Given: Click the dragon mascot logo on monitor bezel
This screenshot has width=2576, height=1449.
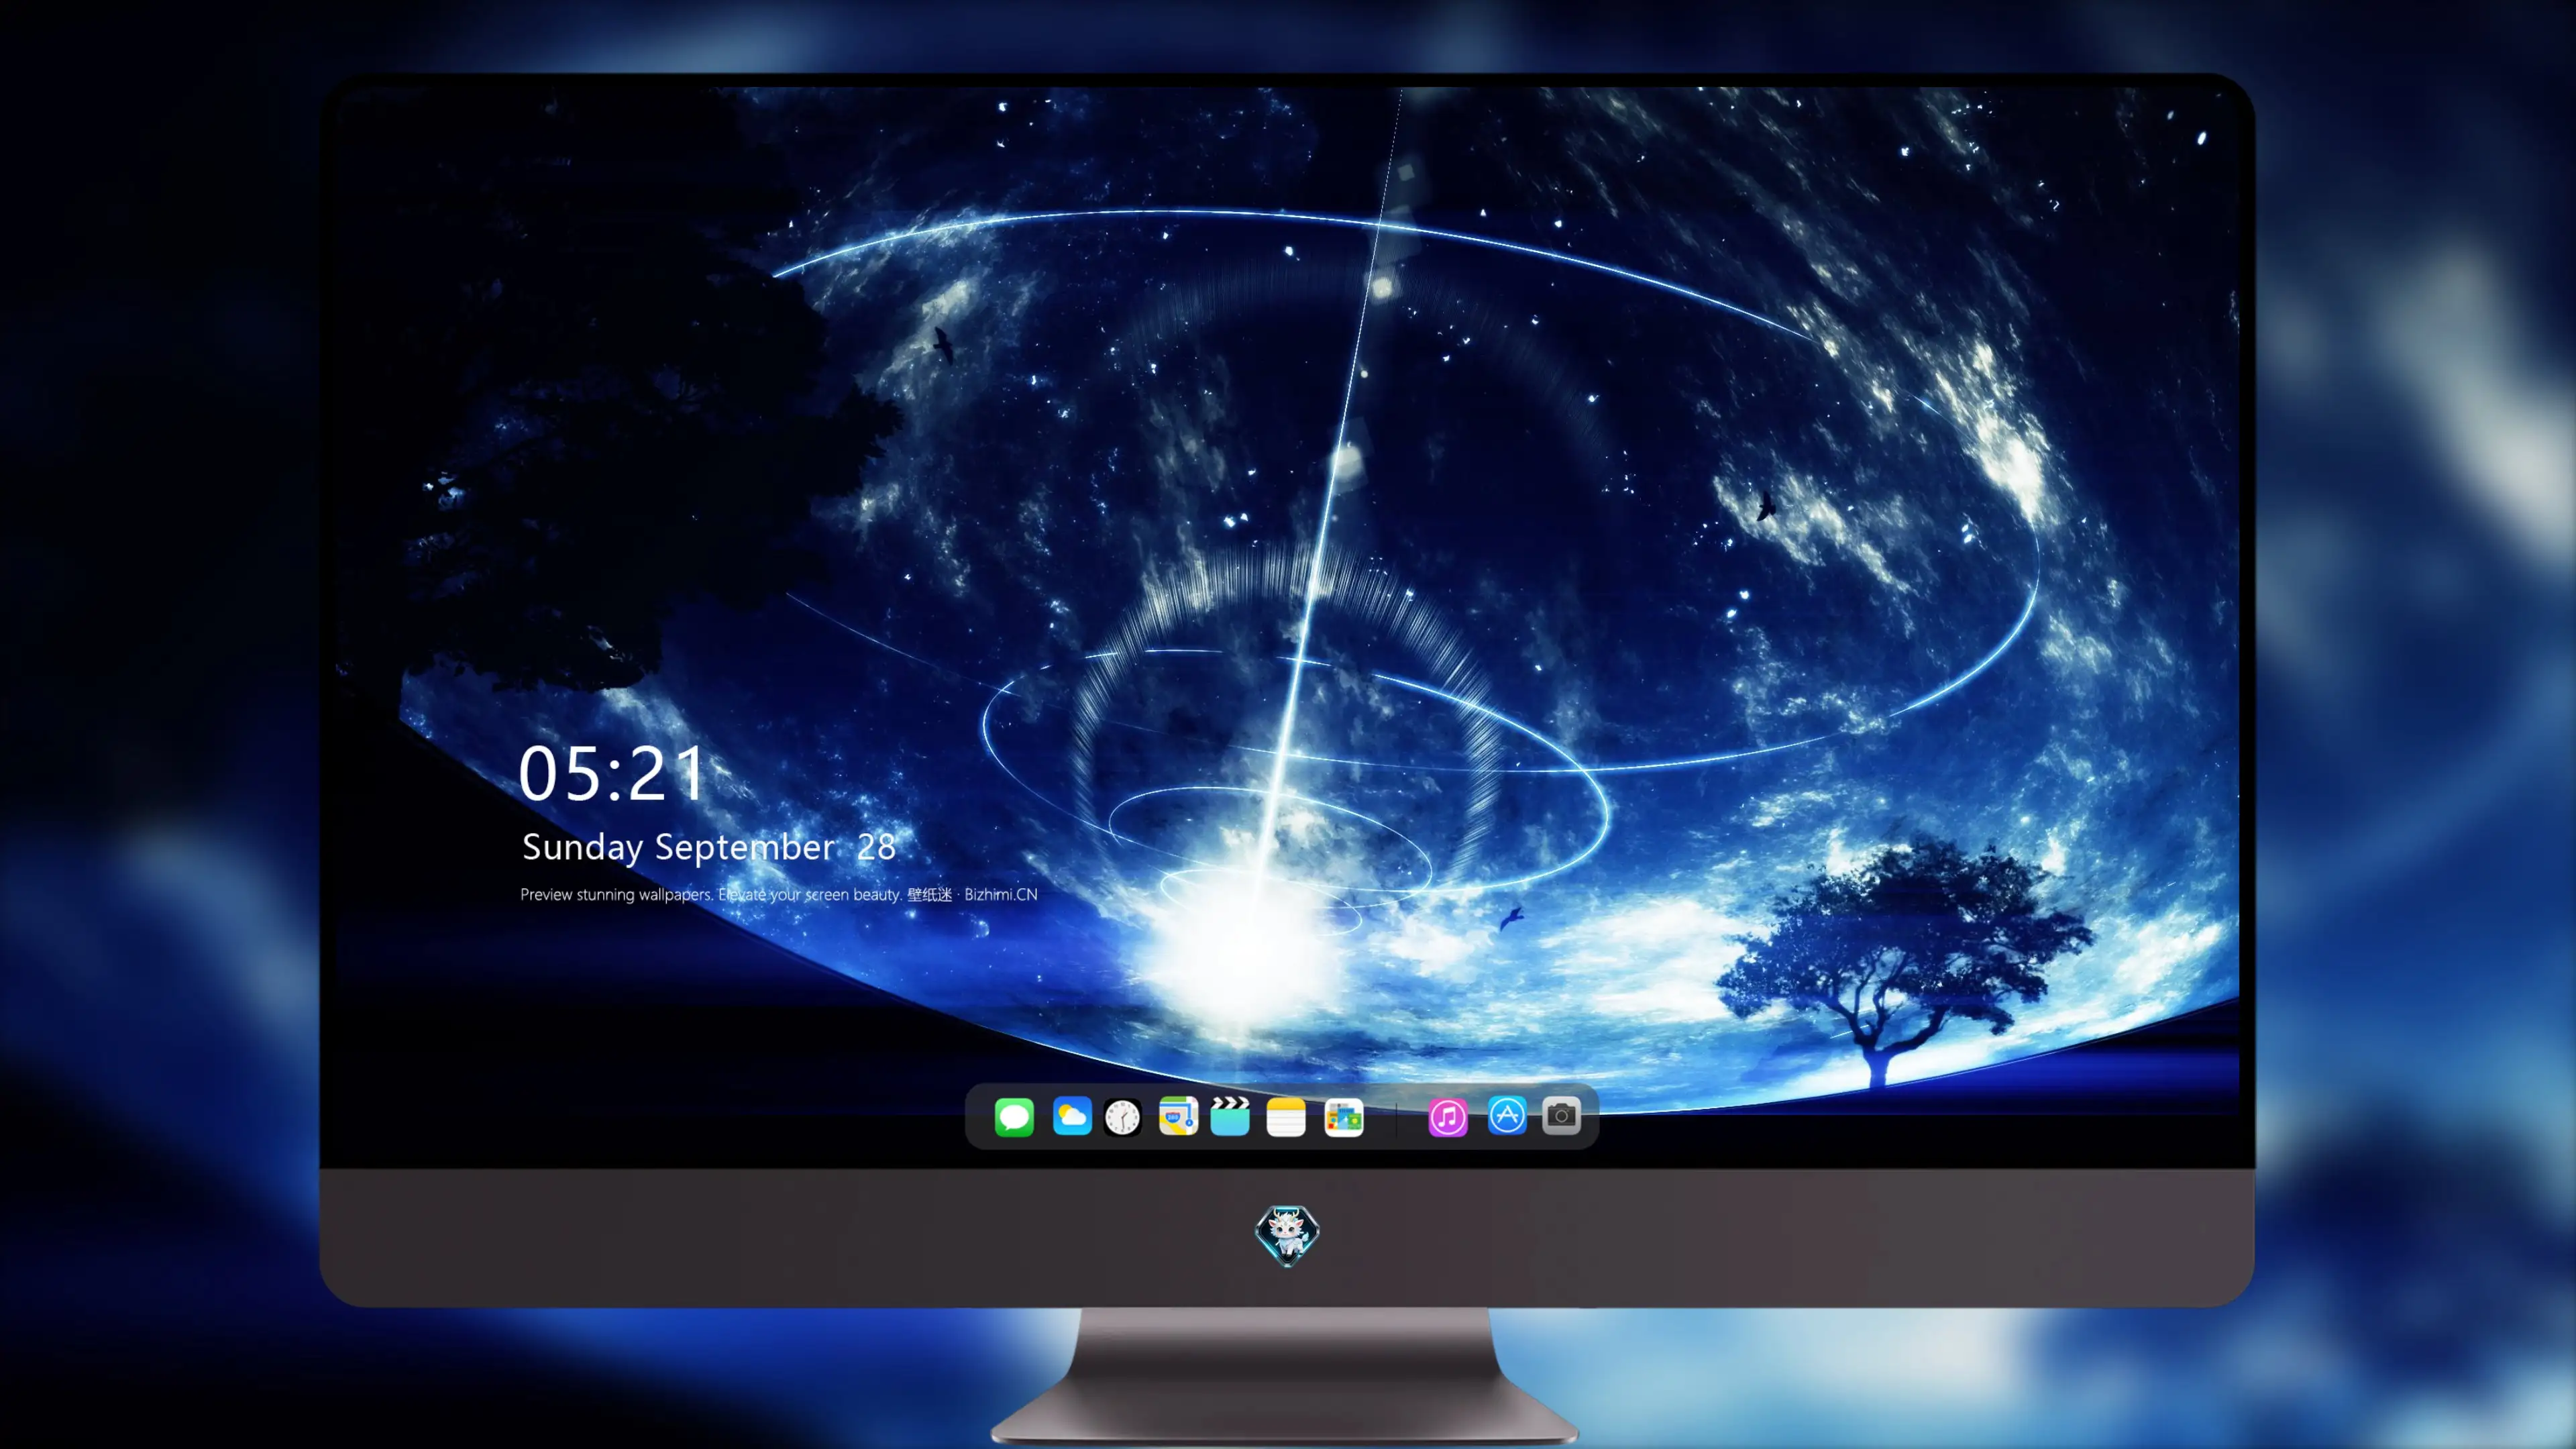Looking at the screenshot, I should (x=1287, y=1235).
